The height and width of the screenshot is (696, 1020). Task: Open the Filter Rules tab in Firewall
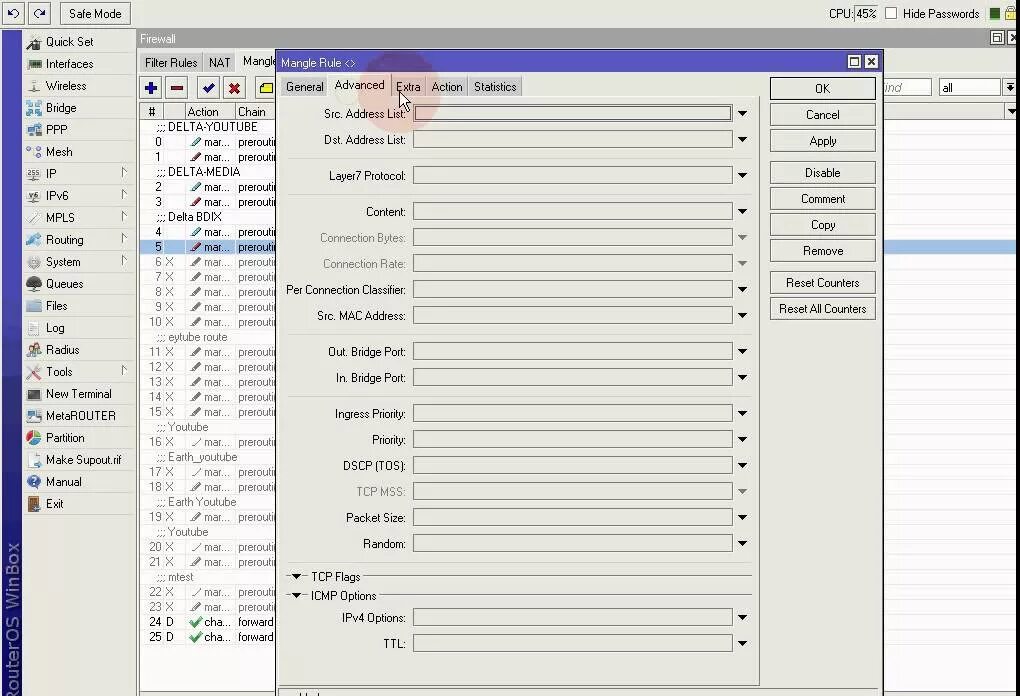171,62
